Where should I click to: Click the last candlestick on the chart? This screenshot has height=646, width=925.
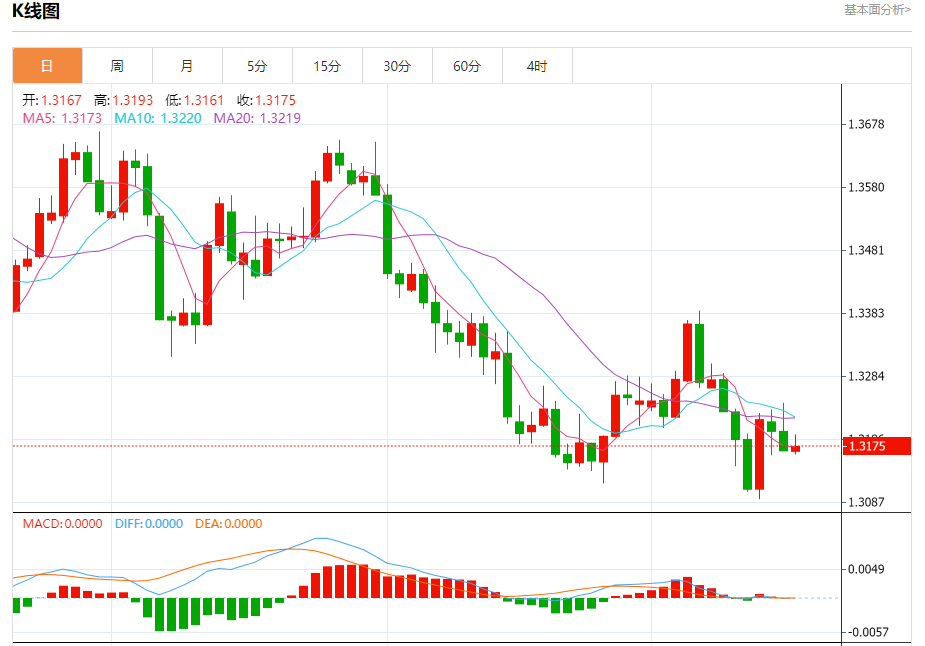pyautogui.click(x=796, y=448)
